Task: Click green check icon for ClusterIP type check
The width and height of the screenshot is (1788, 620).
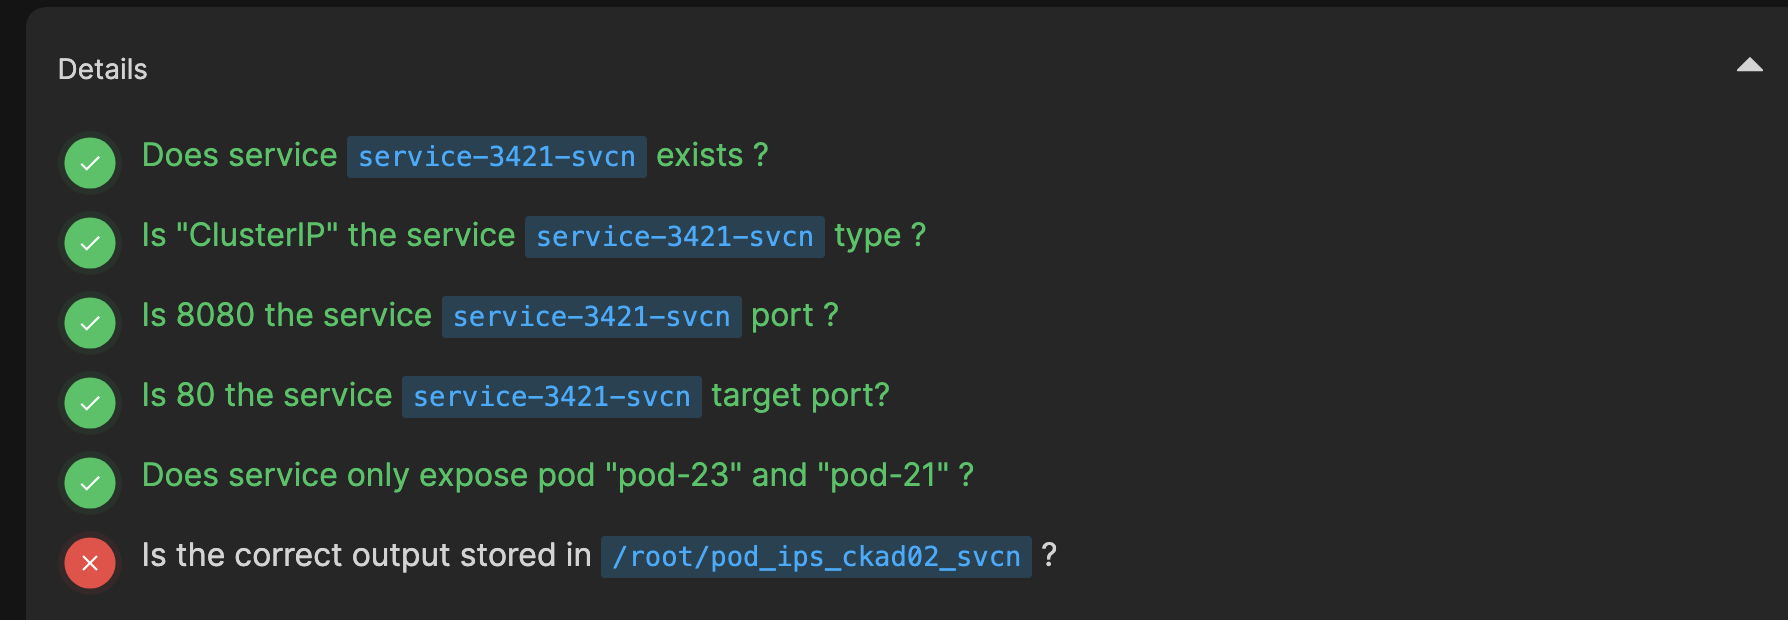Action: coord(90,243)
